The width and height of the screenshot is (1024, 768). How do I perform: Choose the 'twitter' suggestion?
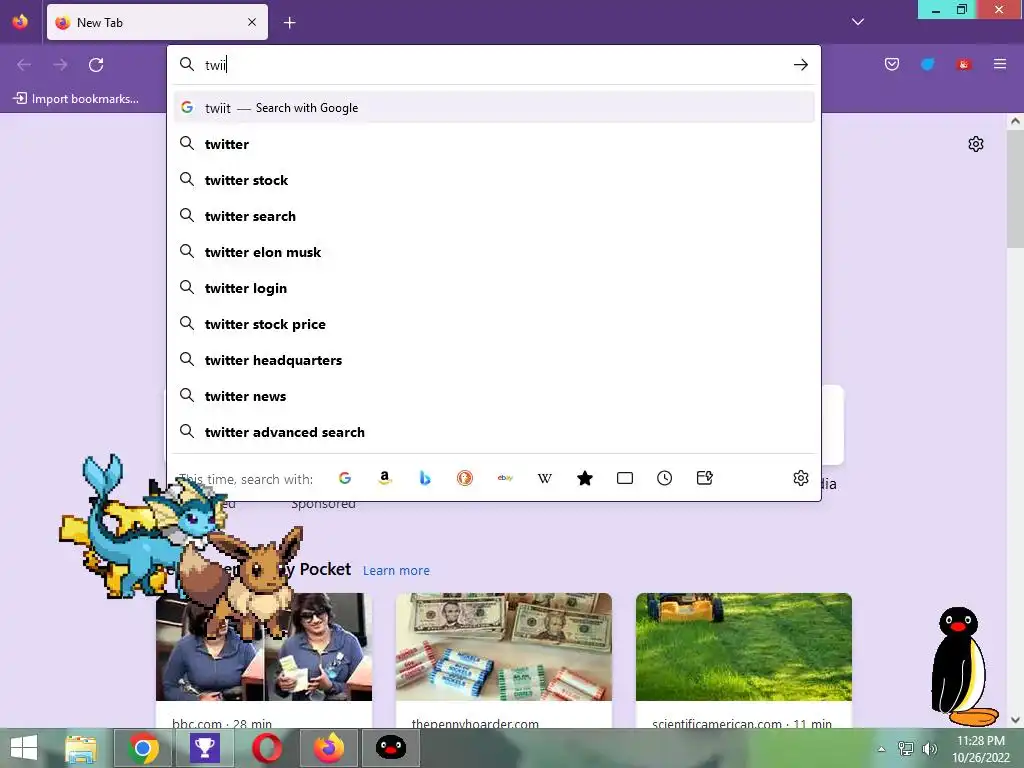coord(494,144)
